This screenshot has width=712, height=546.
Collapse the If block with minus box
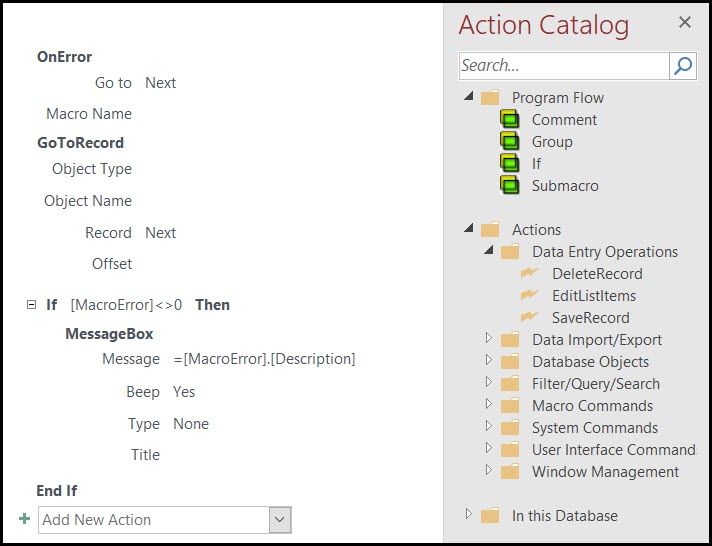point(31,304)
